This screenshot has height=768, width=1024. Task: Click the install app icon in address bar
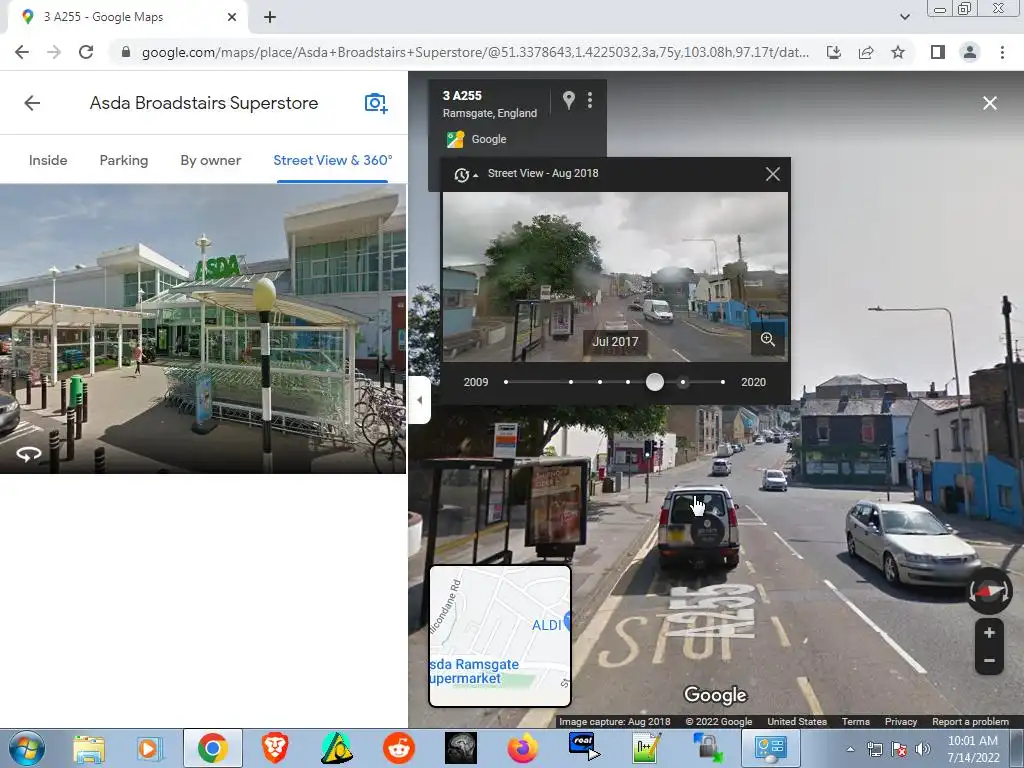[x=834, y=52]
